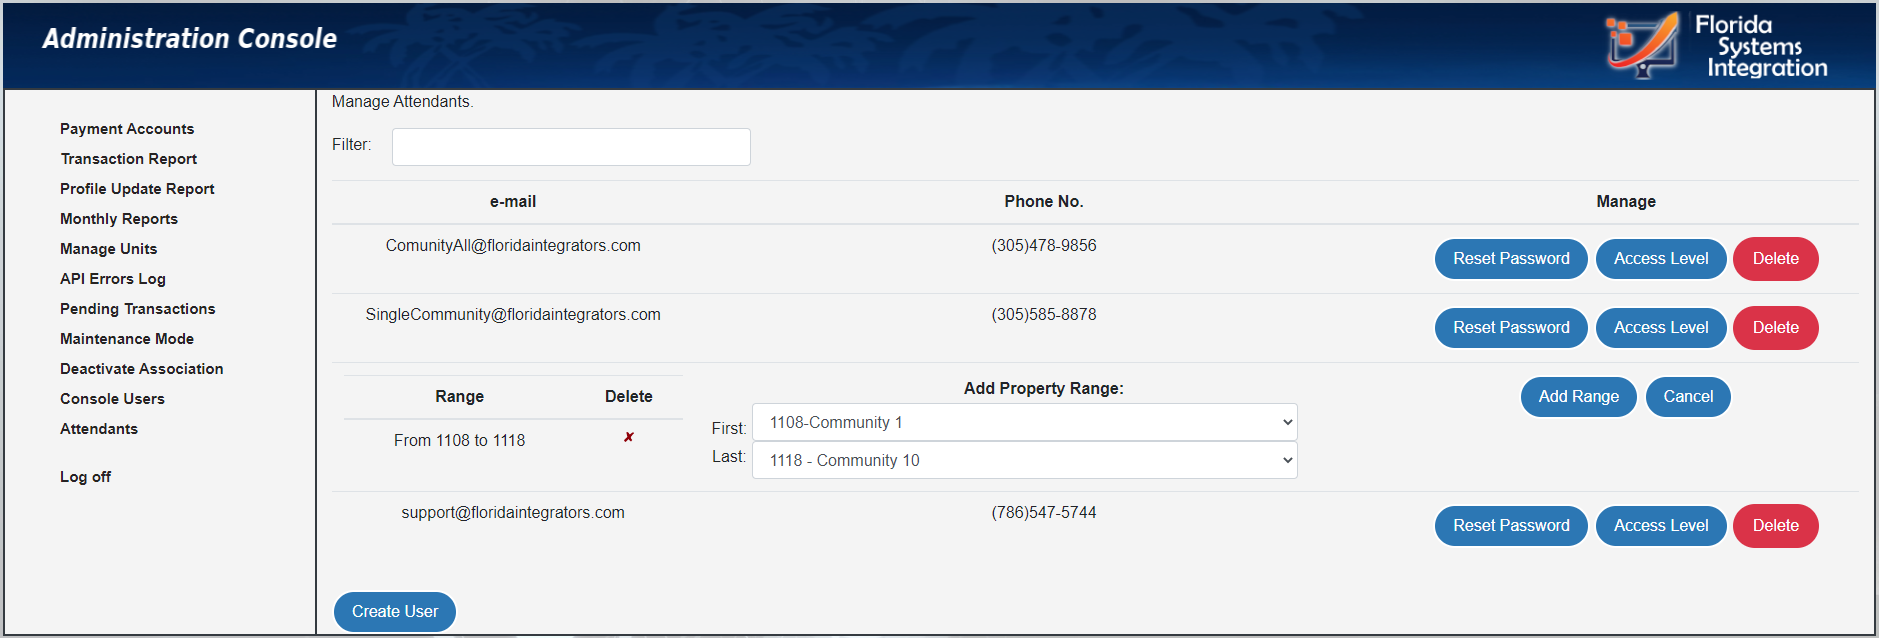Click Log off in the sidebar
This screenshot has width=1879, height=638.
85,477
